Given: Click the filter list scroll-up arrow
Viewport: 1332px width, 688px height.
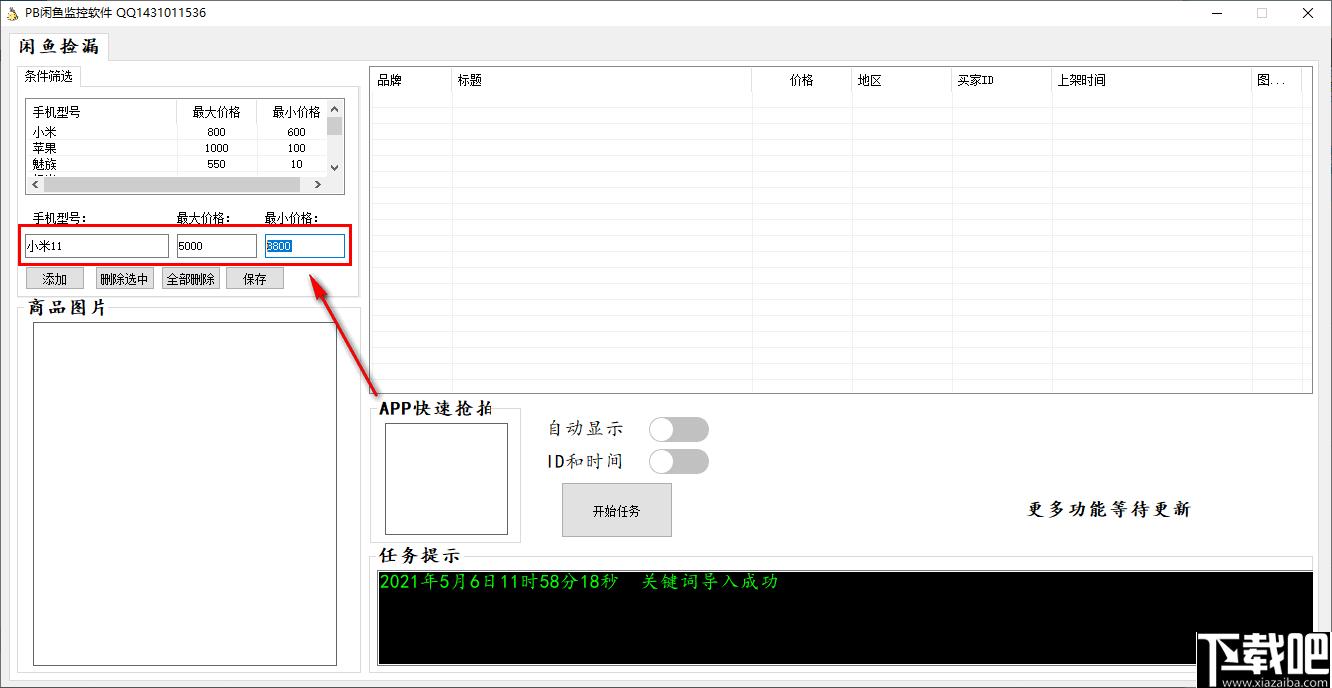Looking at the screenshot, I should [335, 108].
